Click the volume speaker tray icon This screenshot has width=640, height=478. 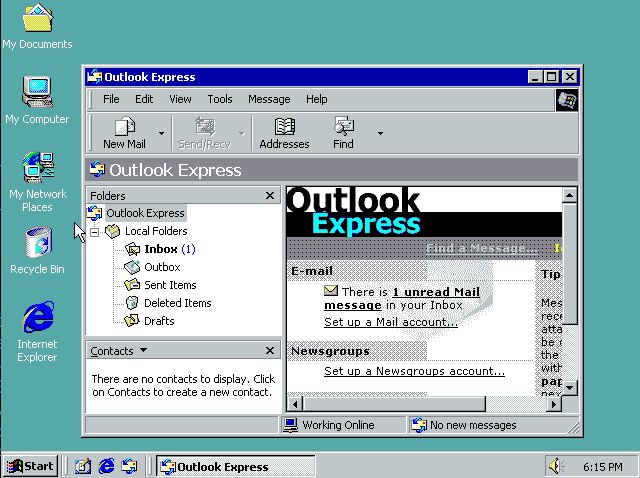[556, 466]
